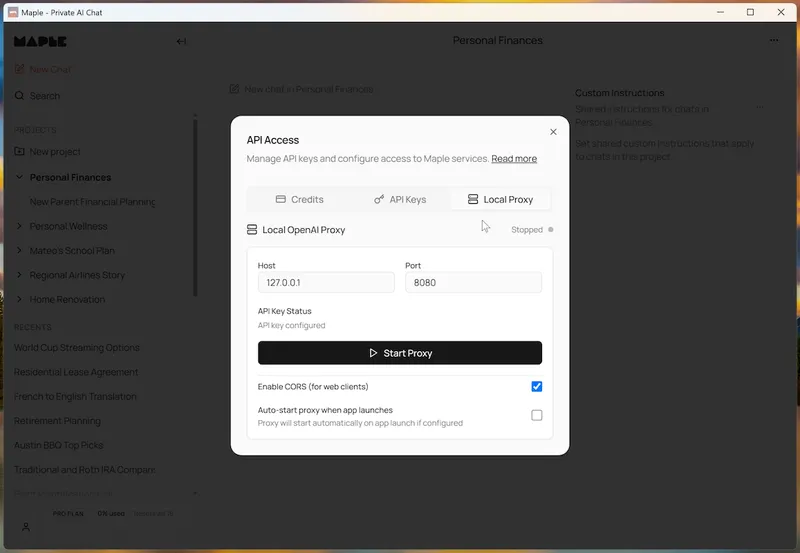The image size is (800, 553).
Task: Open Search in the sidebar
Action: (37, 96)
